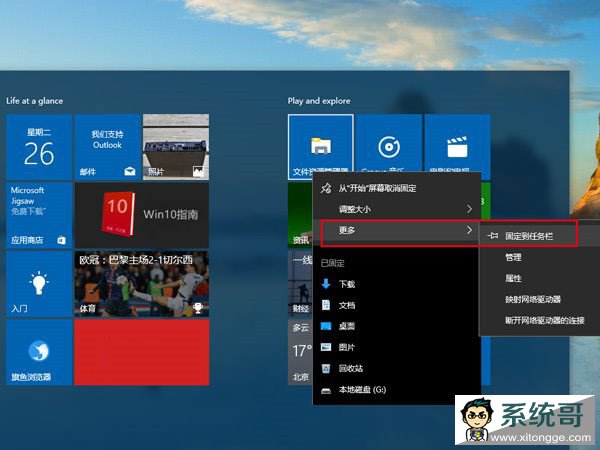Open the 更多 submenu entry
The height and width of the screenshot is (450, 600).
click(x=397, y=230)
